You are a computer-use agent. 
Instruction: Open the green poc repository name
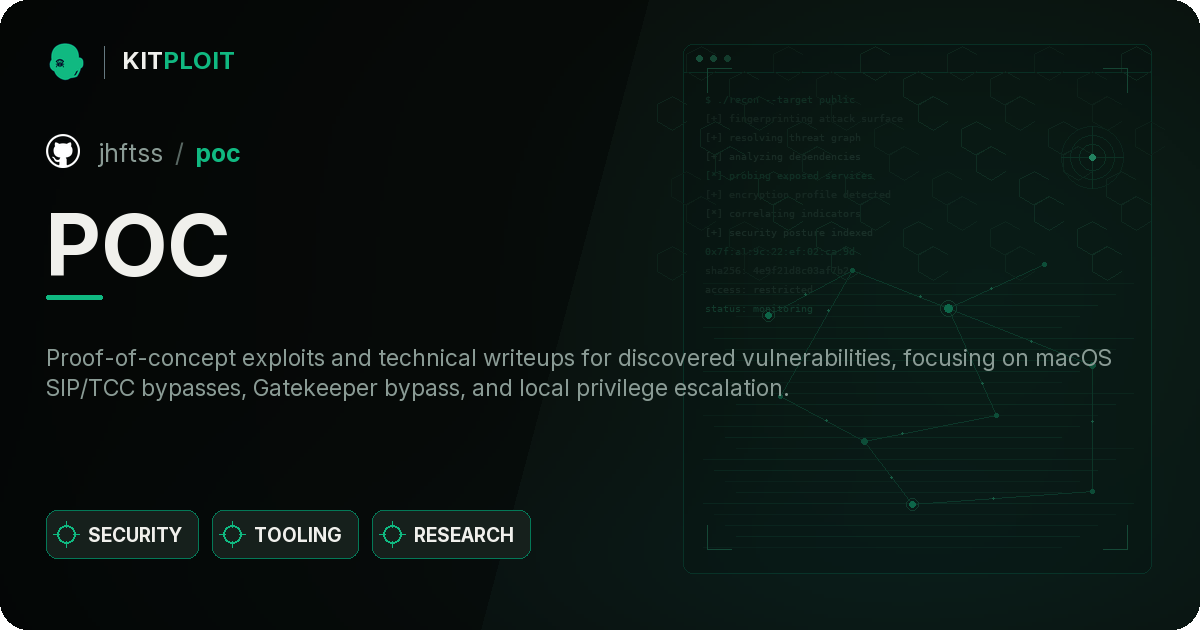click(x=218, y=154)
